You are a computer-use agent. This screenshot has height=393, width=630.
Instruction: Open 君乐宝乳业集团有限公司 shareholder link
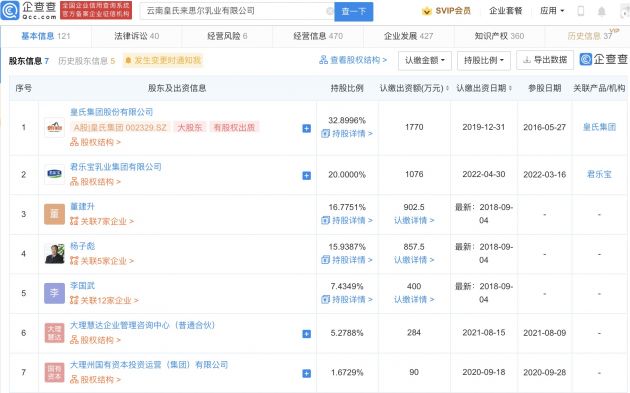point(116,167)
